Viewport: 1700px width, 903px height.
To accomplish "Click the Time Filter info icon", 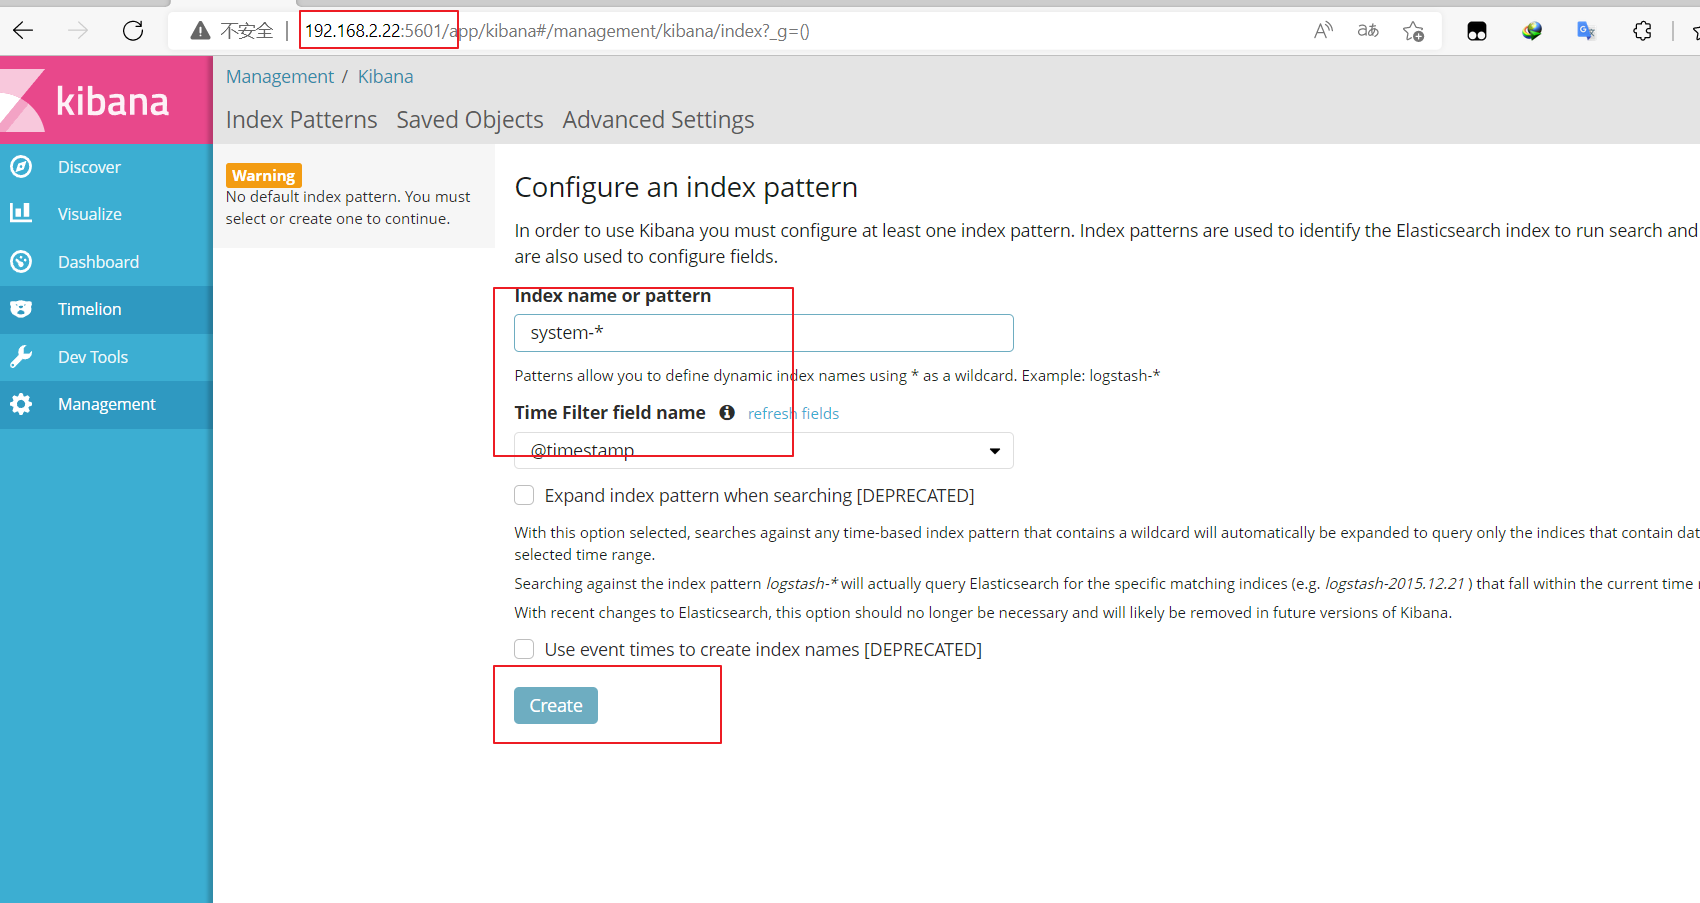I will coord(727,412).
